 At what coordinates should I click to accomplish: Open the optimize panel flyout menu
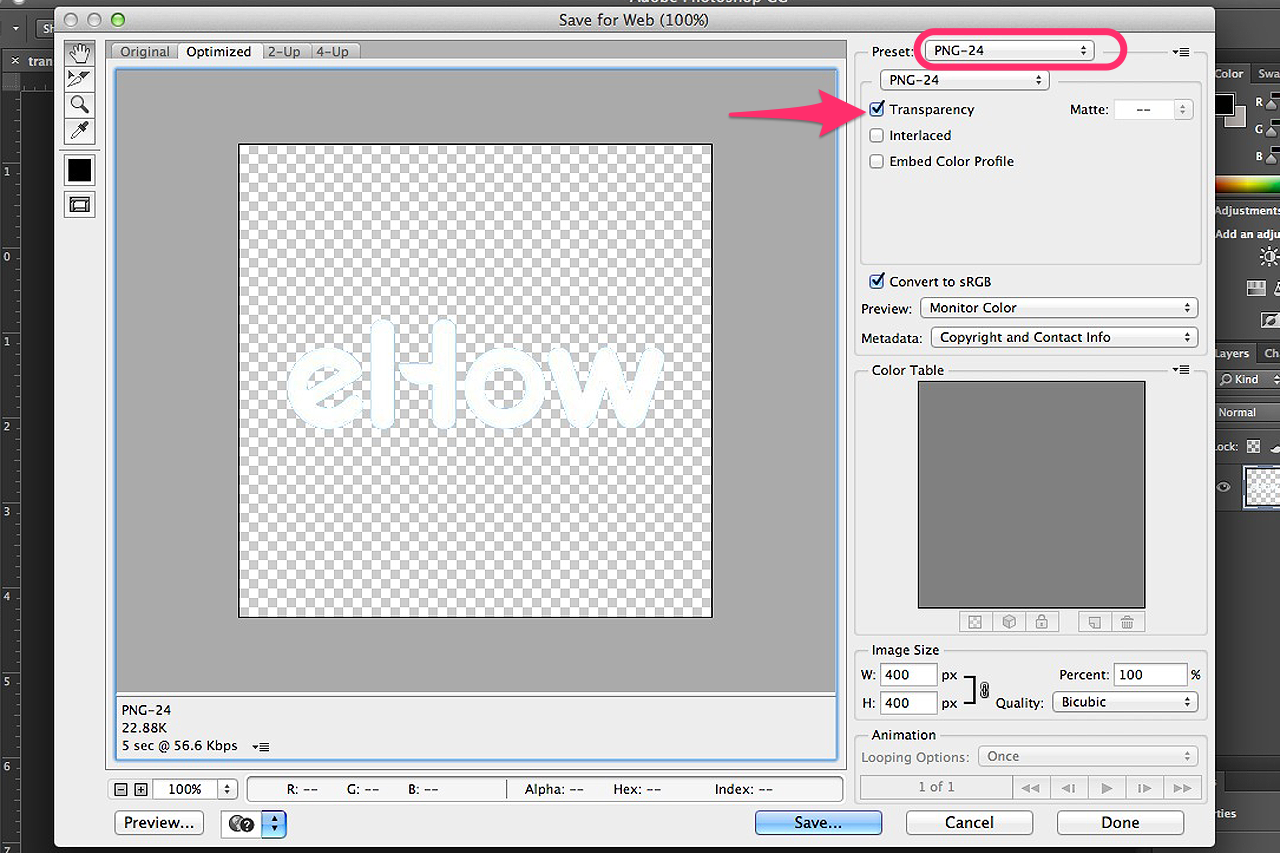click(x=1181, y=51)
